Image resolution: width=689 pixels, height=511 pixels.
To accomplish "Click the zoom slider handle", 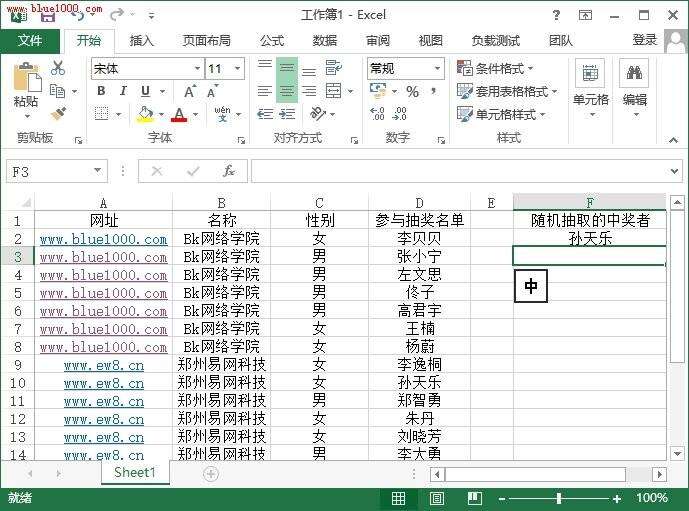I will pos(558,498).
